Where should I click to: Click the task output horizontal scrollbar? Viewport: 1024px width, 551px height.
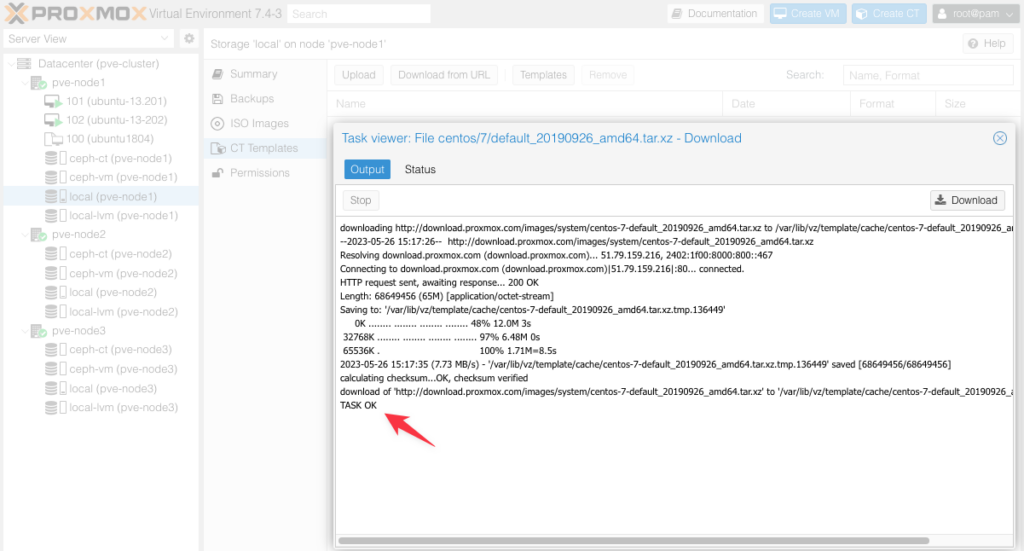coord(633,541)
